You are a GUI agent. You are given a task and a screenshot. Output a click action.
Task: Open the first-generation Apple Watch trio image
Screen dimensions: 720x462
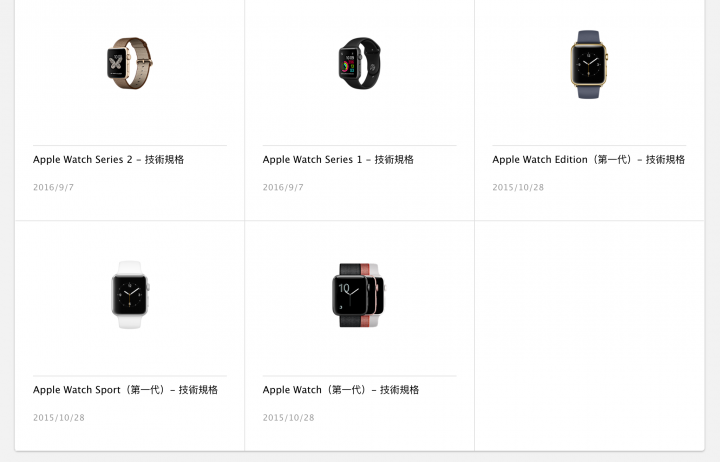[x=359, y=295]
